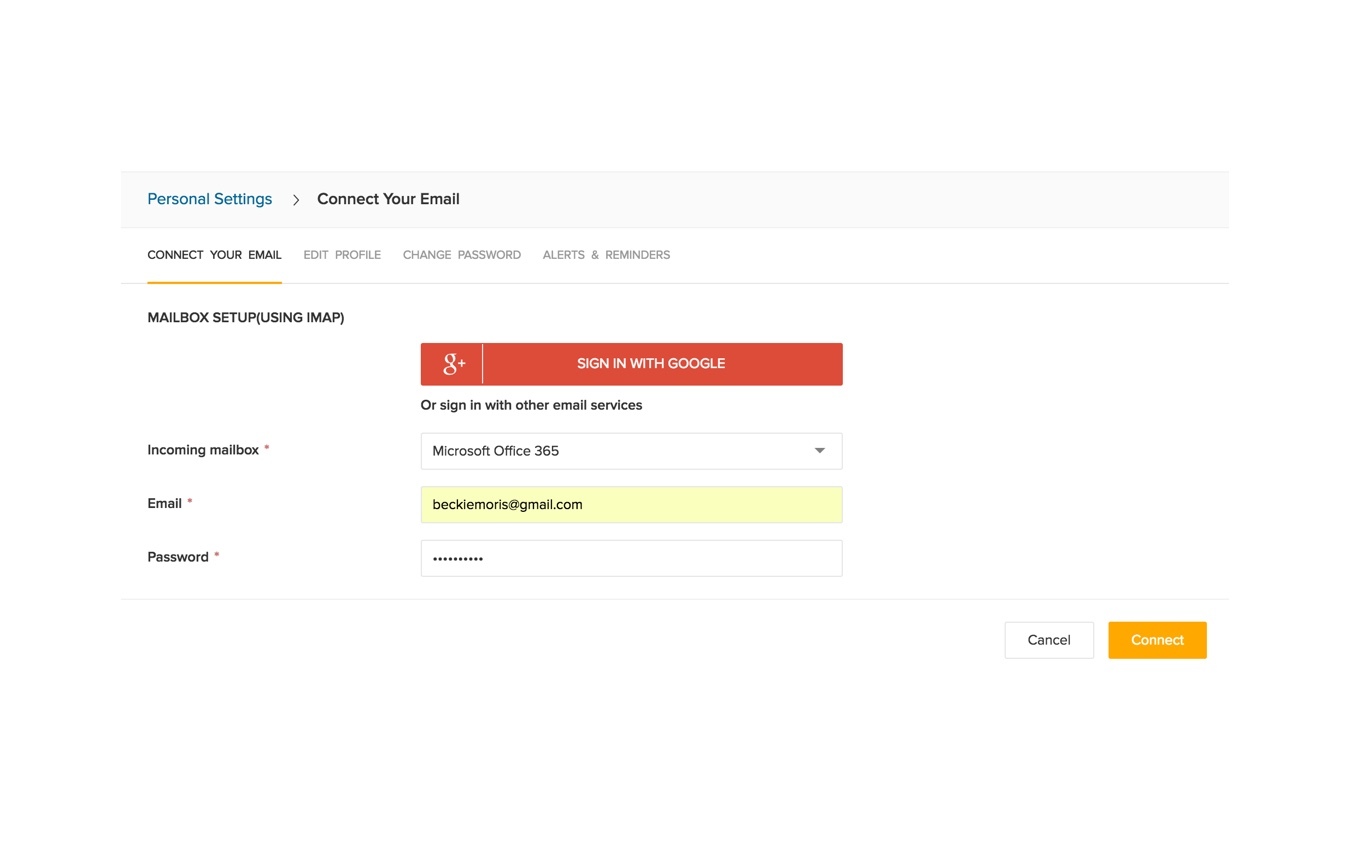Open Personal Settings from the breadcrumb
The width and height of the screenshot is (1350, 850).
[209, 198]
